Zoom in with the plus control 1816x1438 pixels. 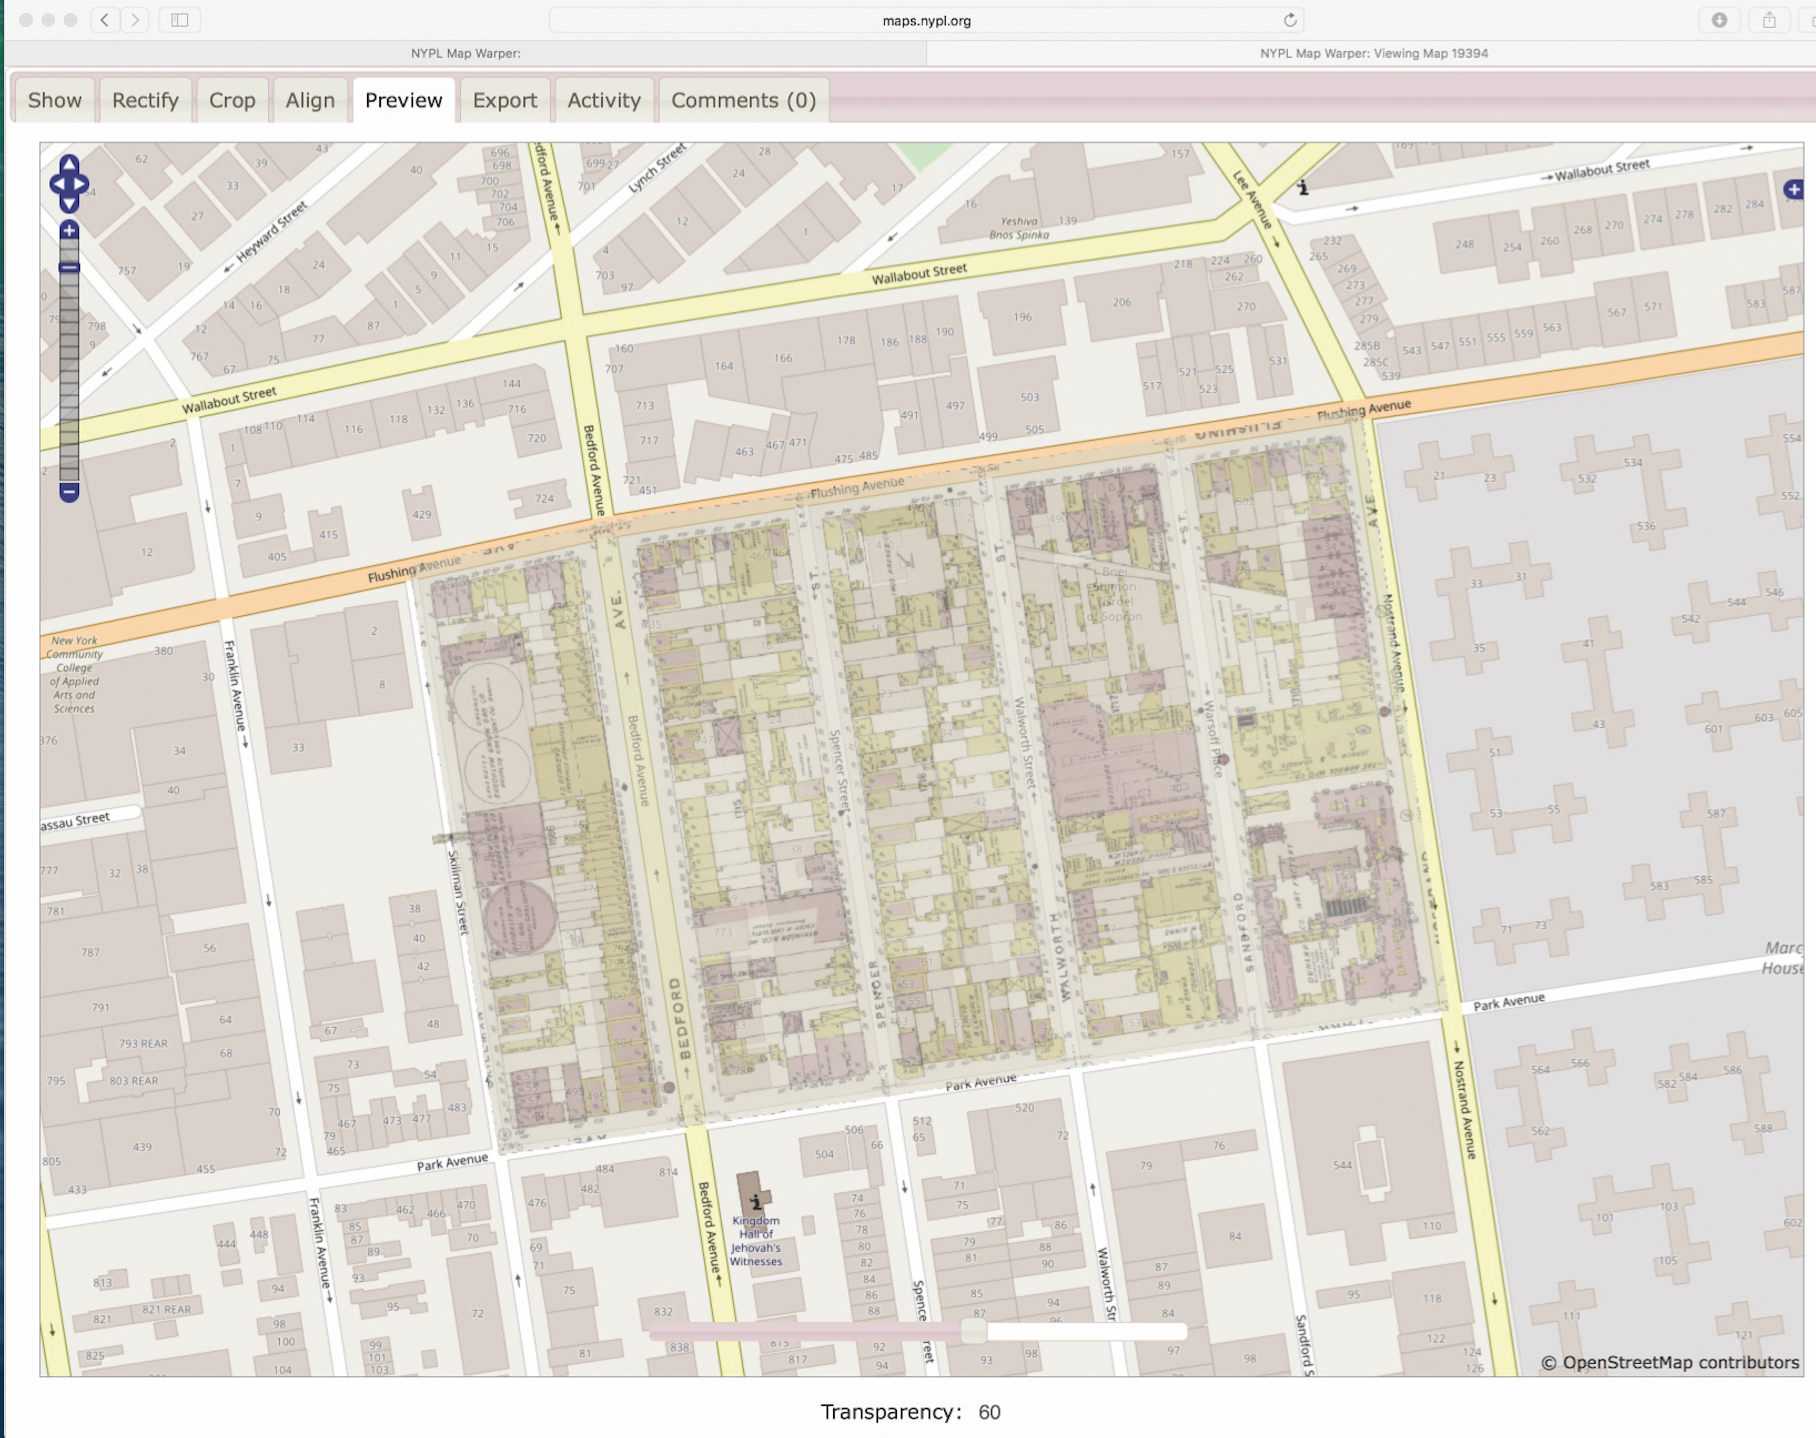click(x=67, y=232)
